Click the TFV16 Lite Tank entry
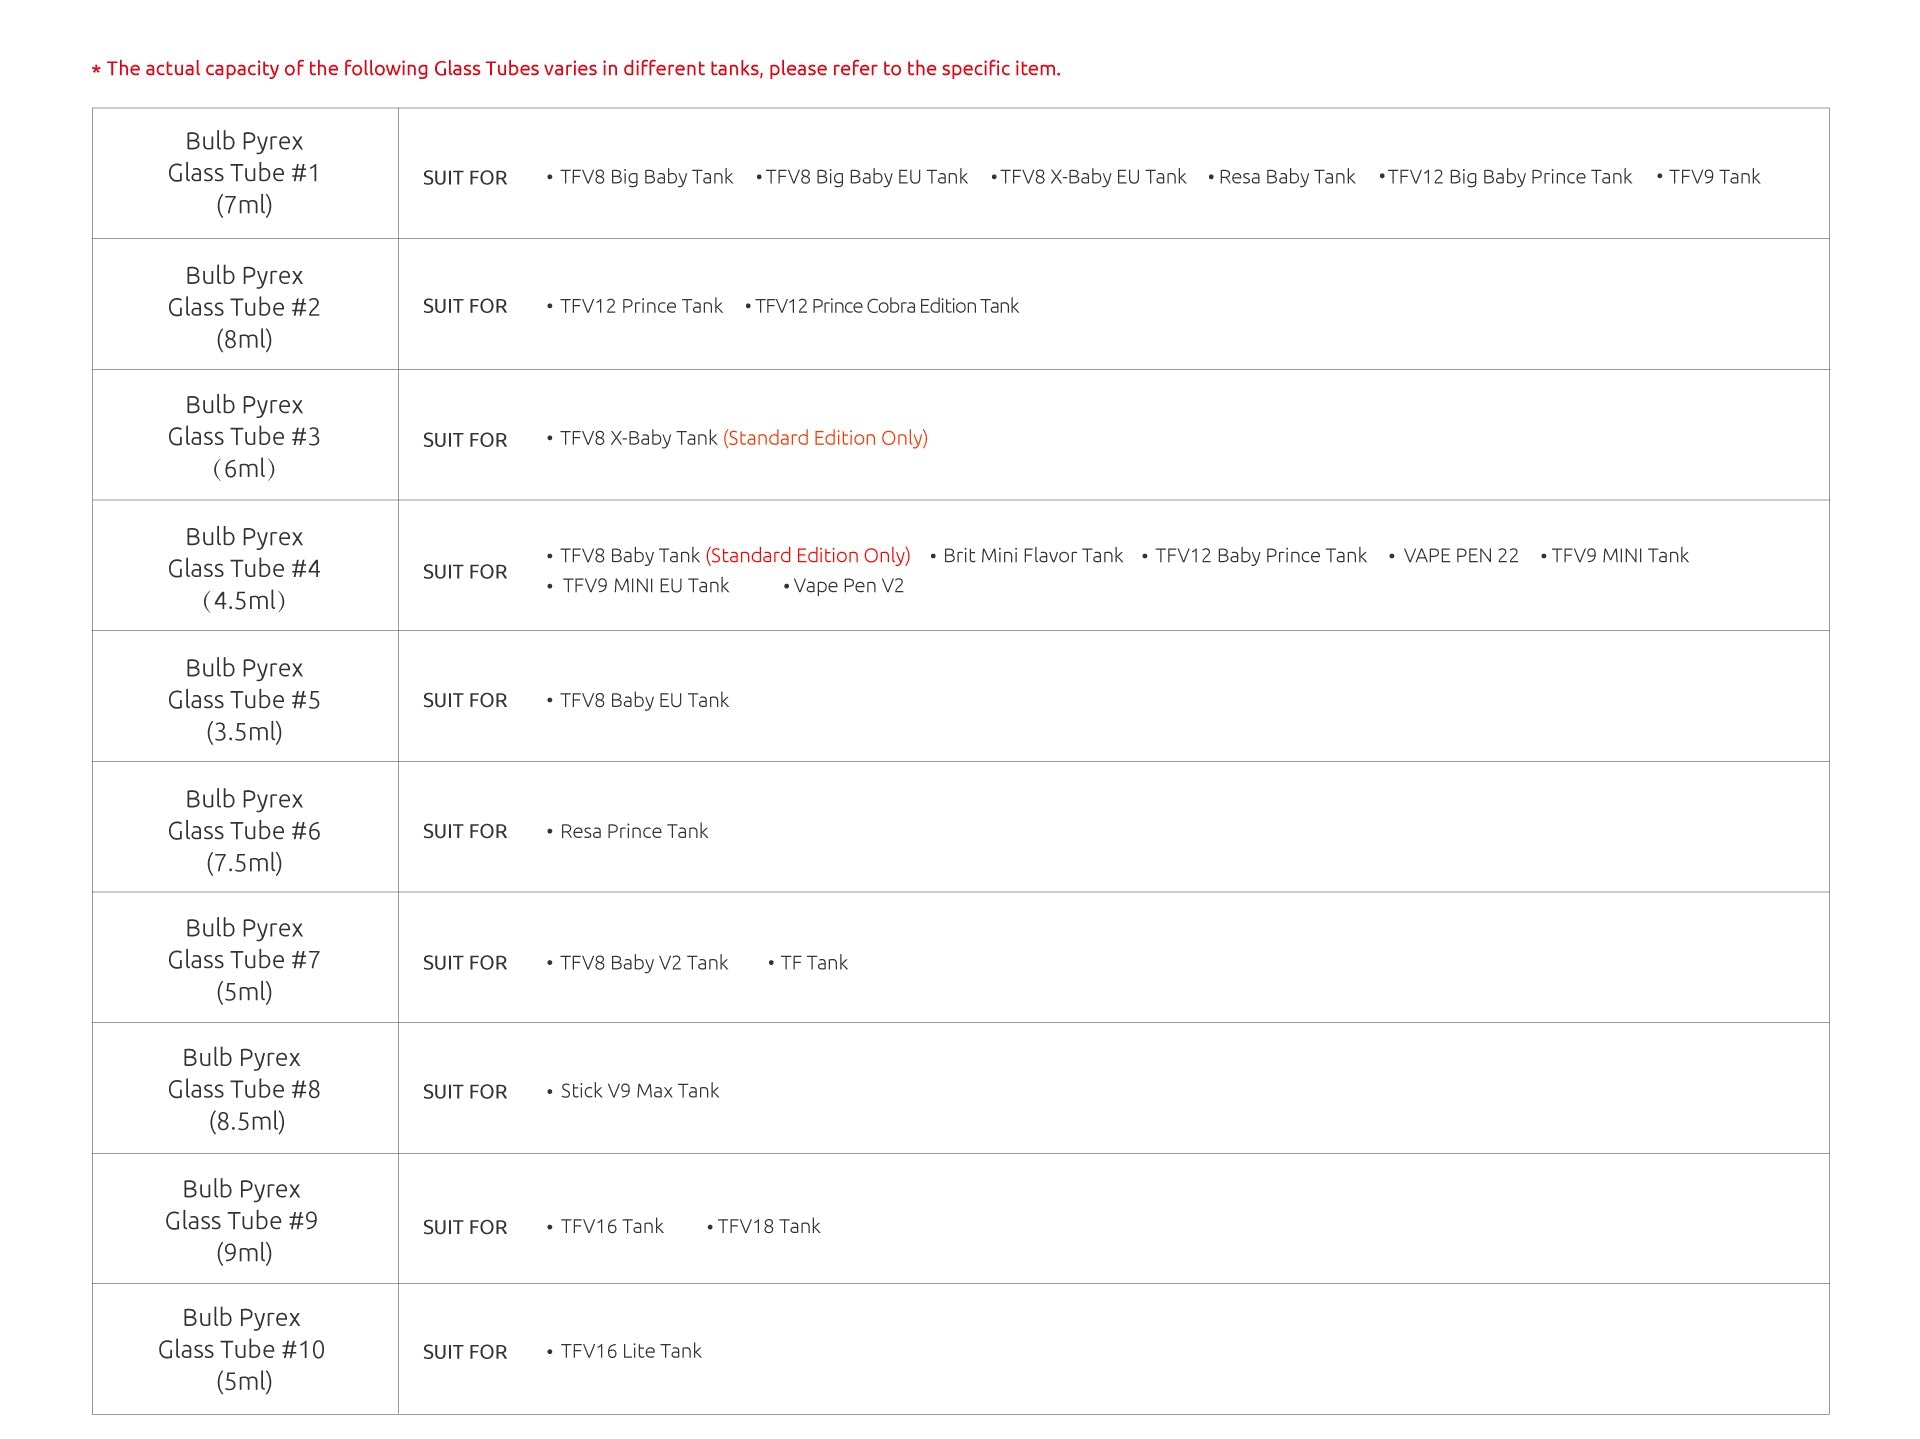Image resolution: width=1920 pixels, height=1439 pixels. coord(630,1351)
